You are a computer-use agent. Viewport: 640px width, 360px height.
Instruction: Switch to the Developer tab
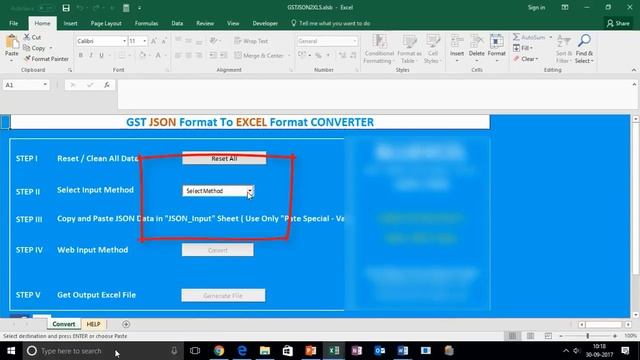pos(265,23)
